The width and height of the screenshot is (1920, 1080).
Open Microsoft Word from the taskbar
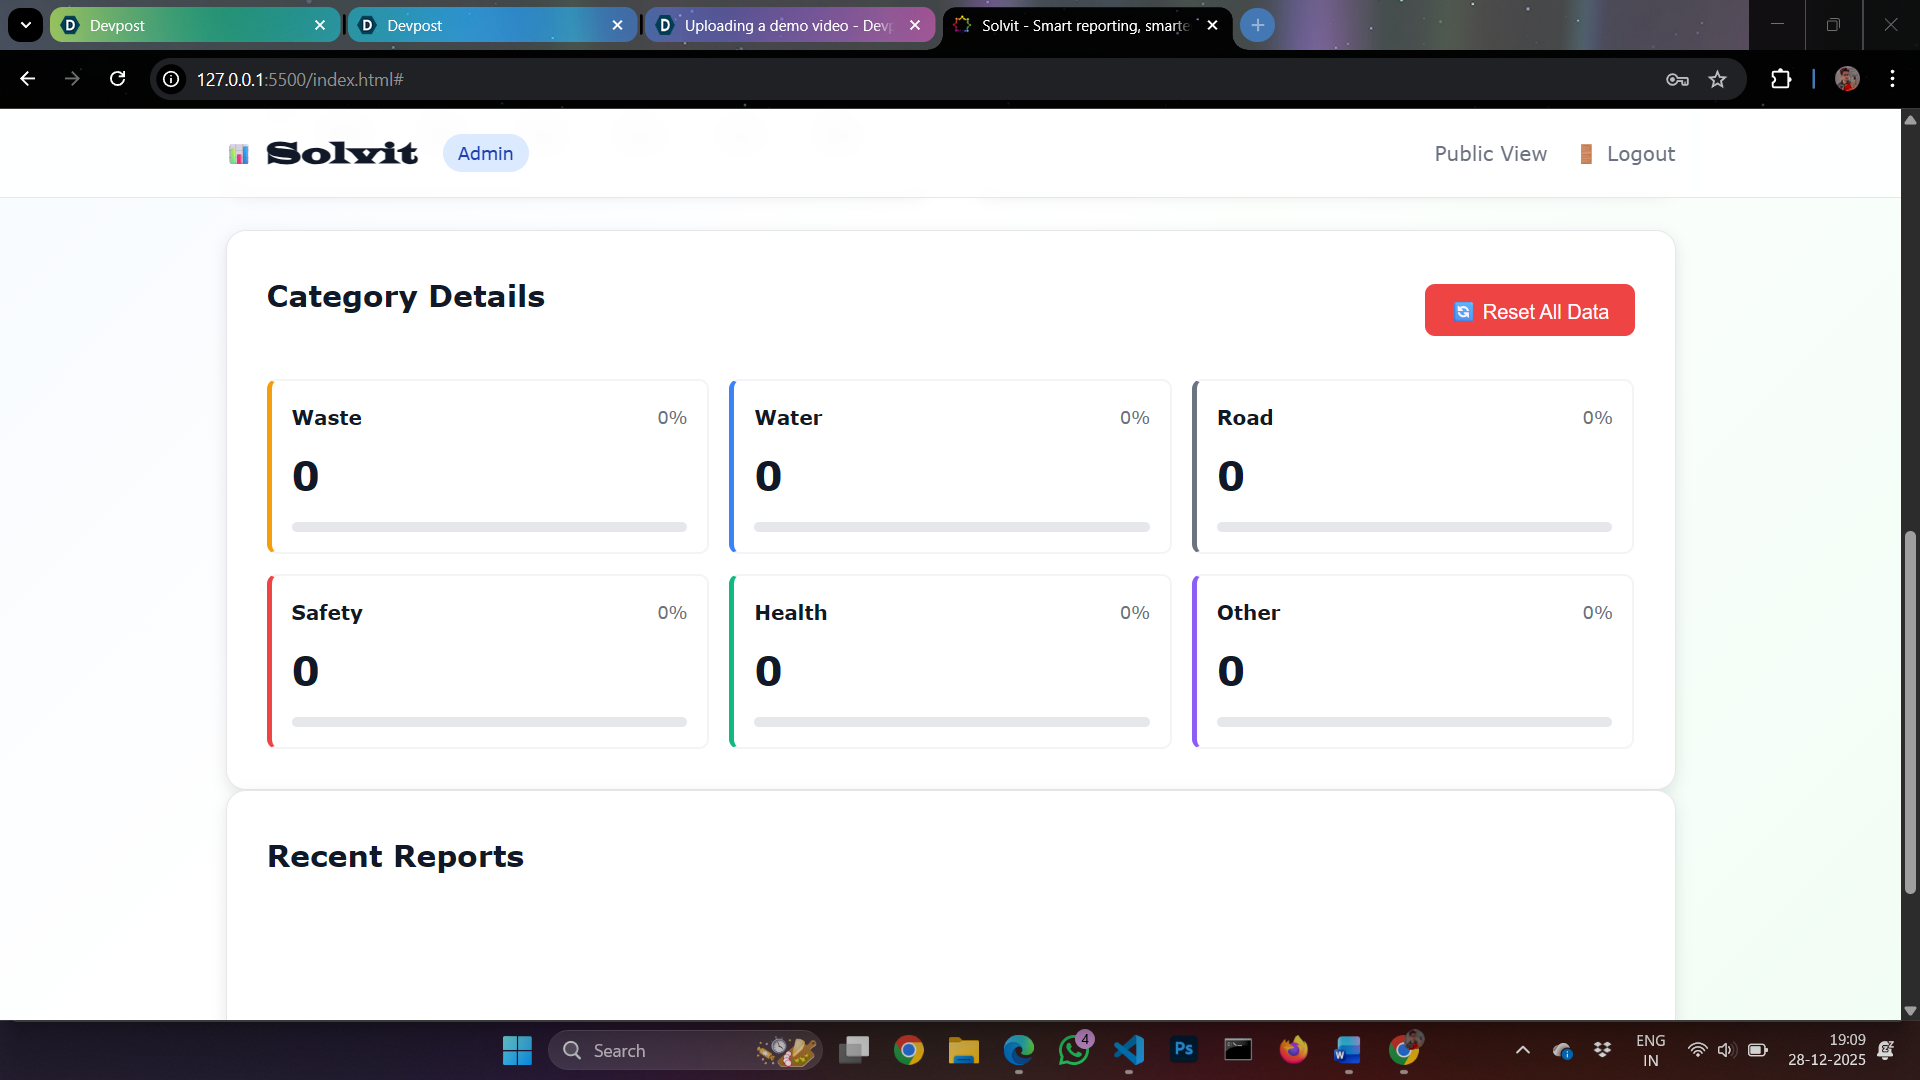tap(1348, 1050)
